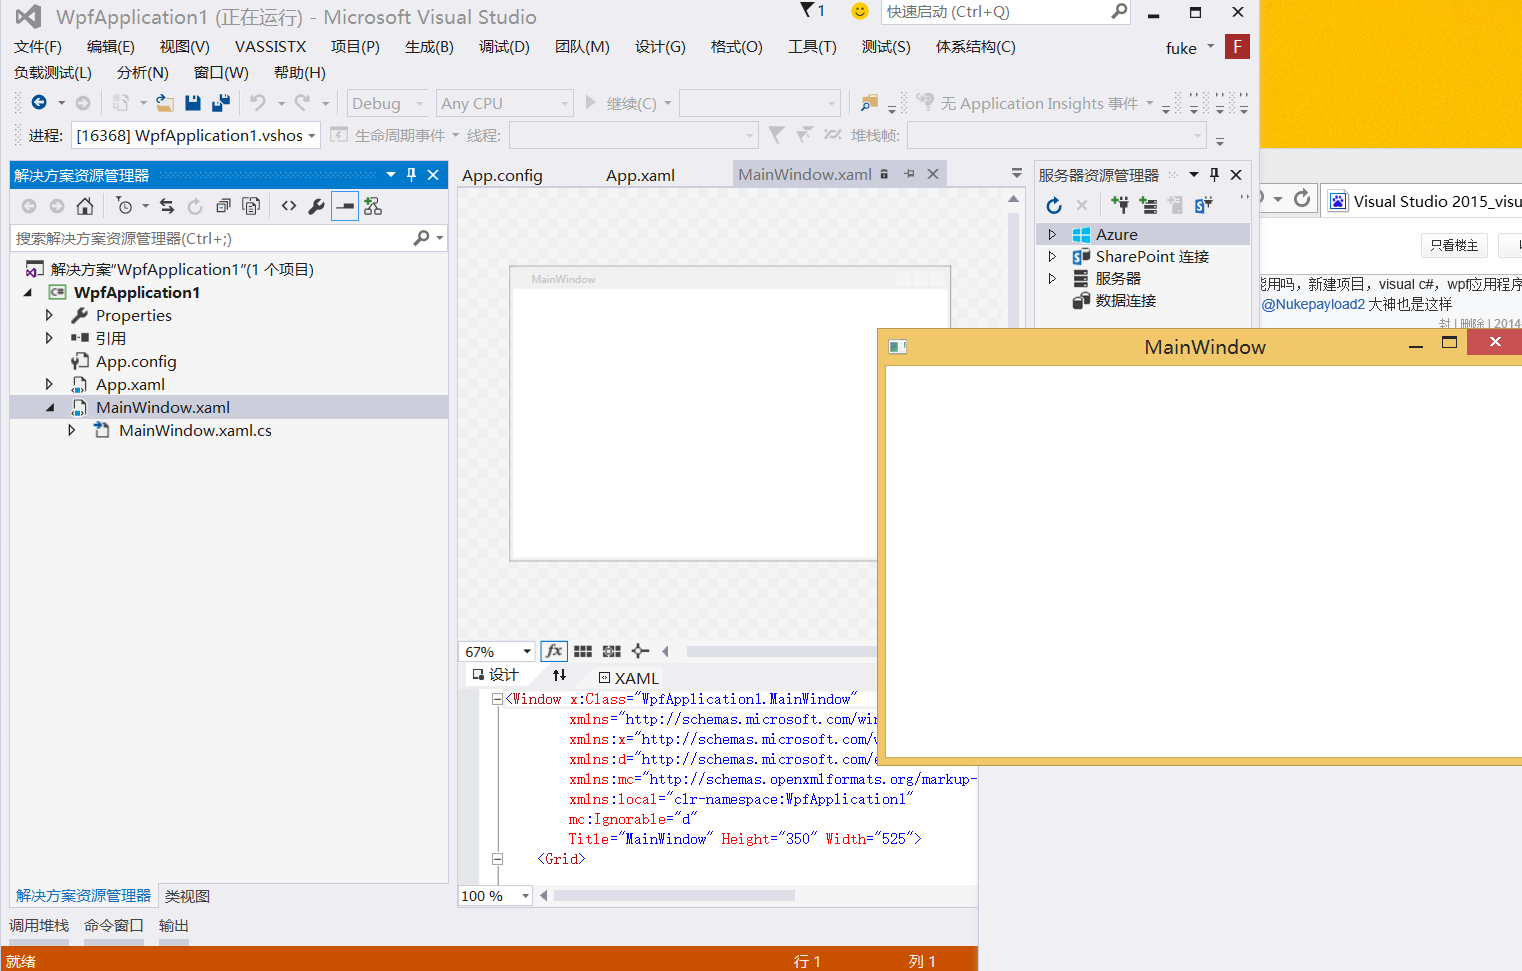Screen dimensions: 1522x971
Task: Click the Save All toolbar icon
Action: tap(221, 103)
